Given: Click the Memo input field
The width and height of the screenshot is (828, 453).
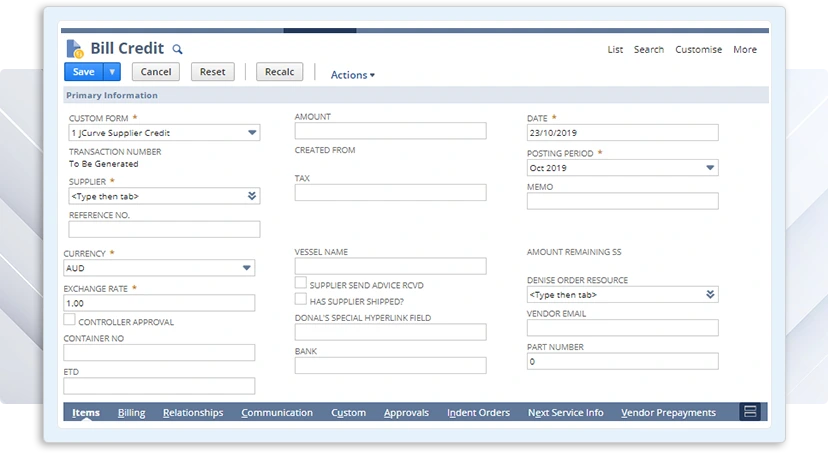Looking at the screenshot, I should pos(623,201).
